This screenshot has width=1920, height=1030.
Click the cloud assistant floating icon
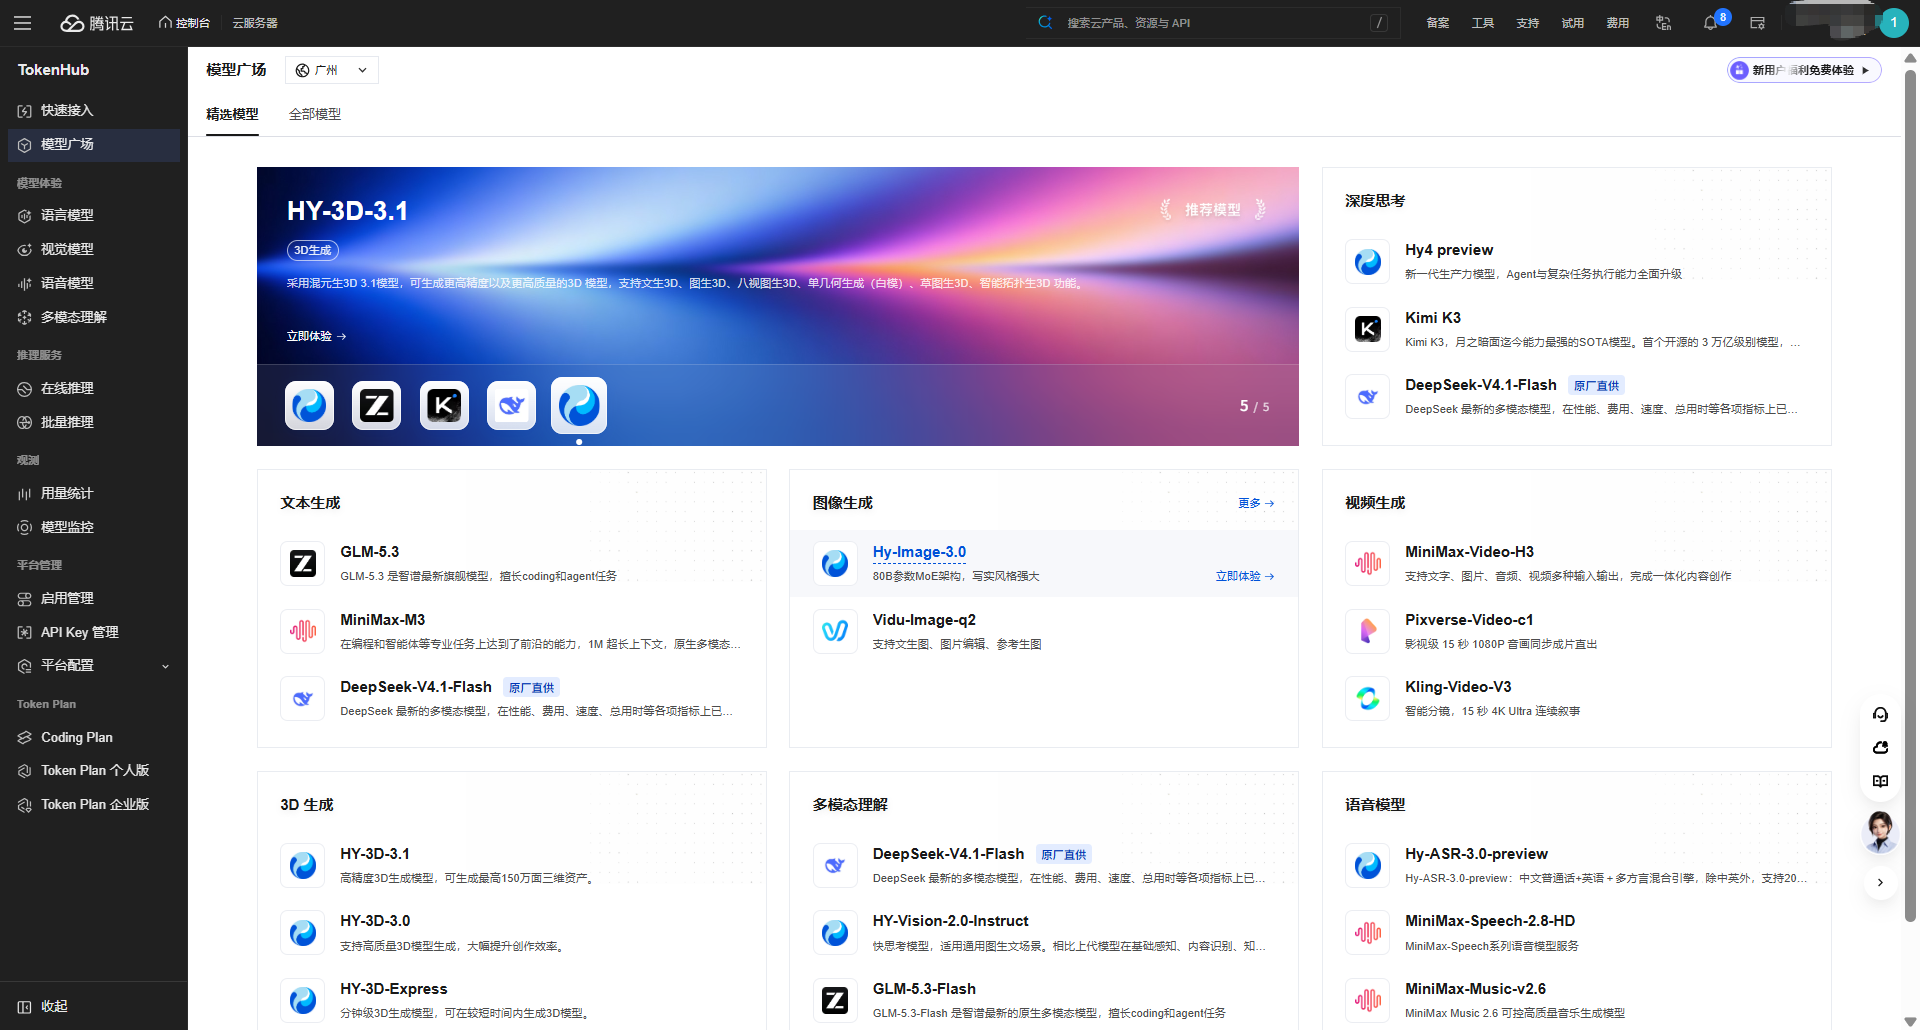point(1880,747)
